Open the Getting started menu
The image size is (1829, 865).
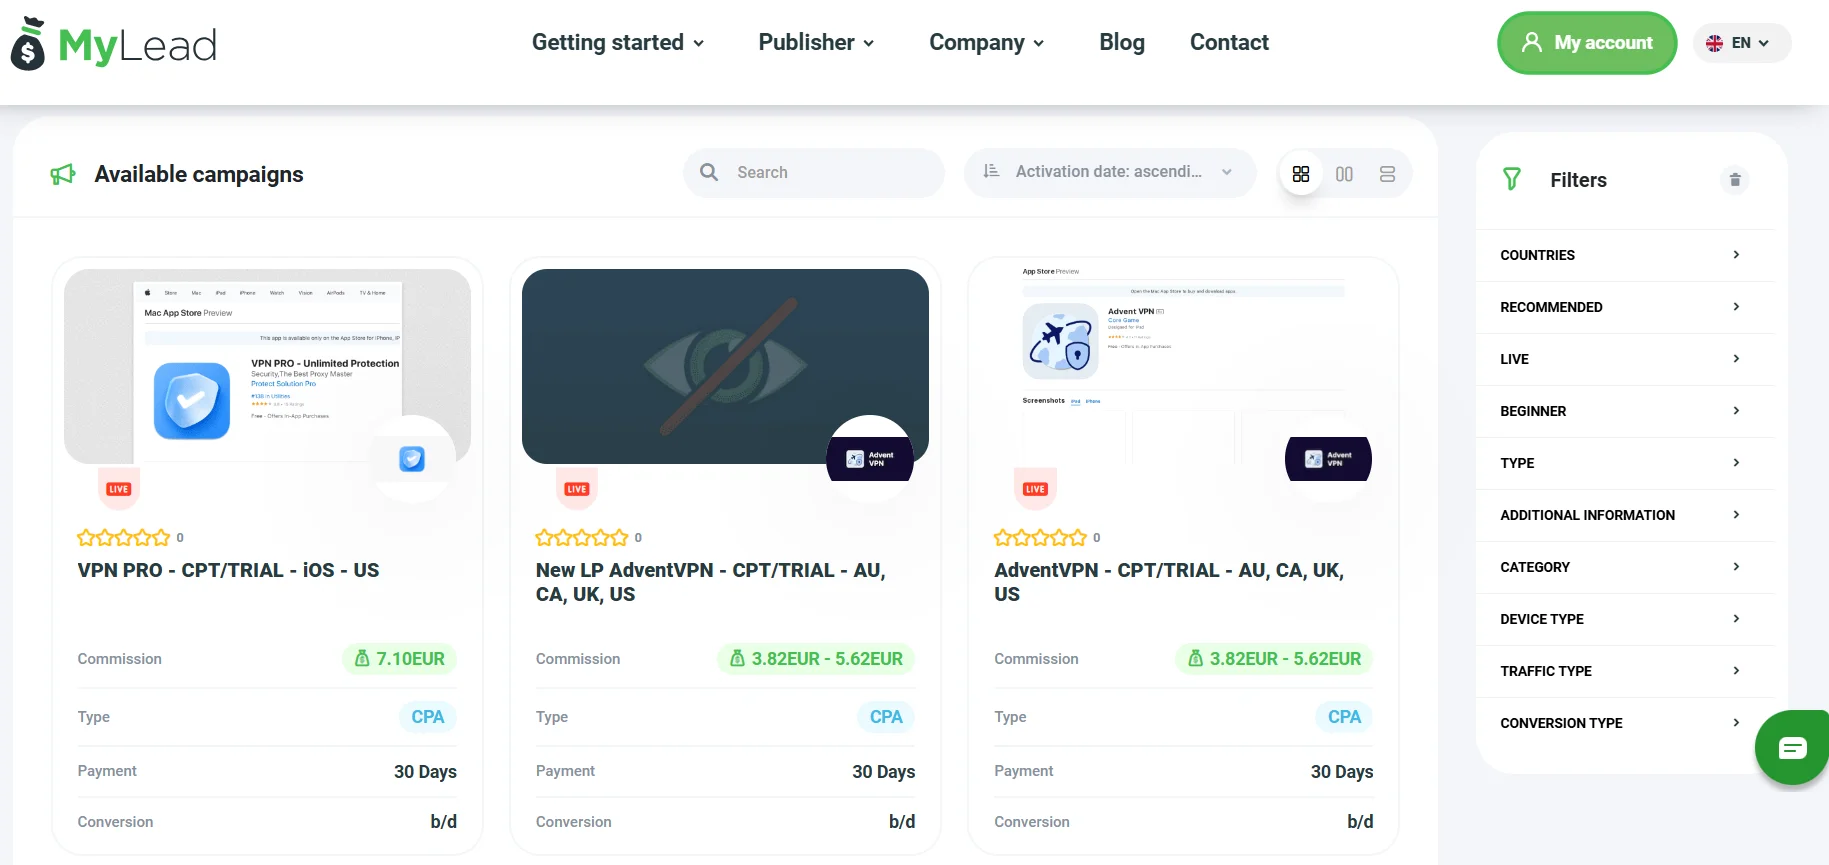[x=617, y=42]
